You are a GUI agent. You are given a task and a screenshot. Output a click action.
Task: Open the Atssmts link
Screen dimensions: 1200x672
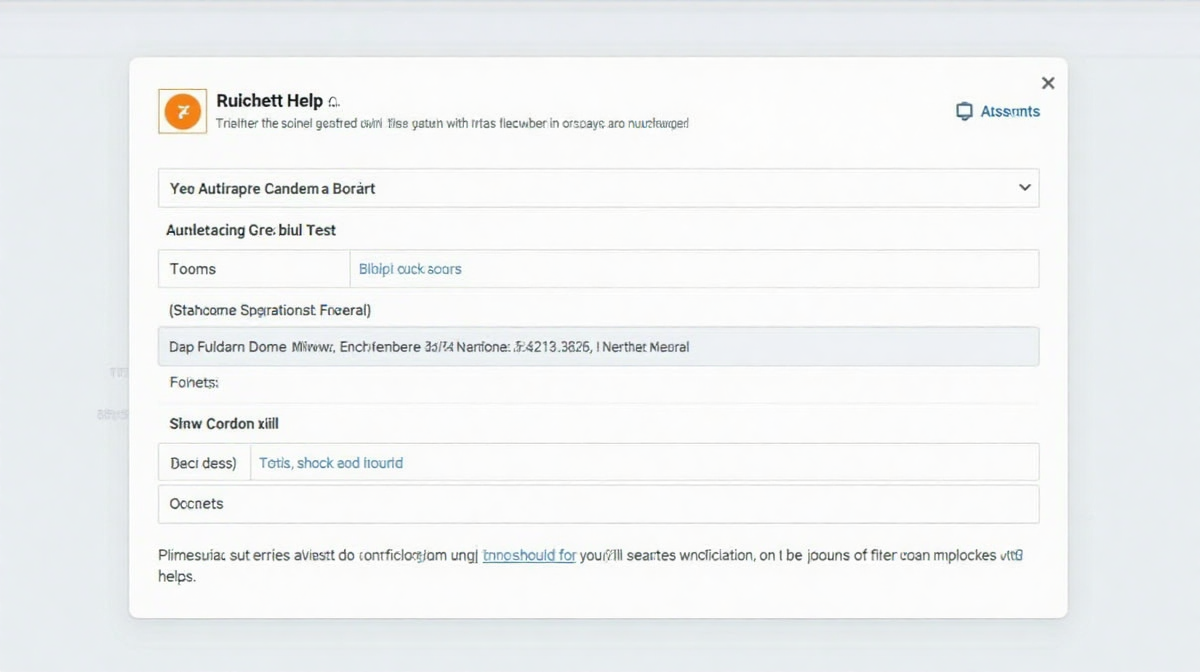(1009, 112)
